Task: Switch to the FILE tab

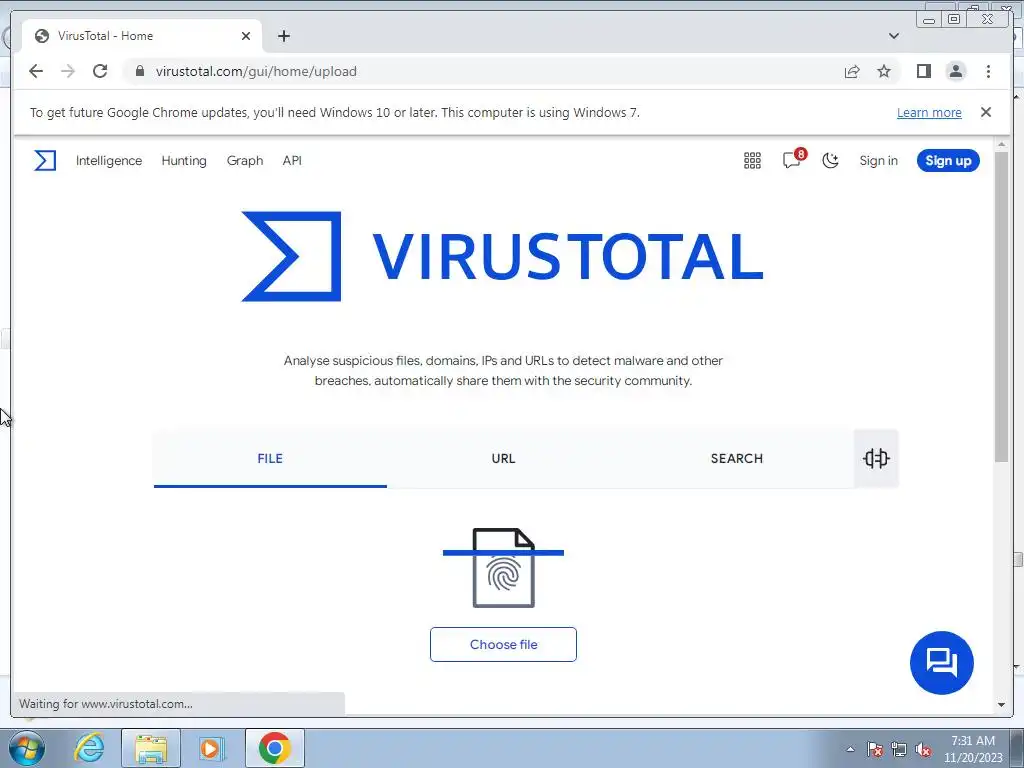Action: (x=270, y=458)
